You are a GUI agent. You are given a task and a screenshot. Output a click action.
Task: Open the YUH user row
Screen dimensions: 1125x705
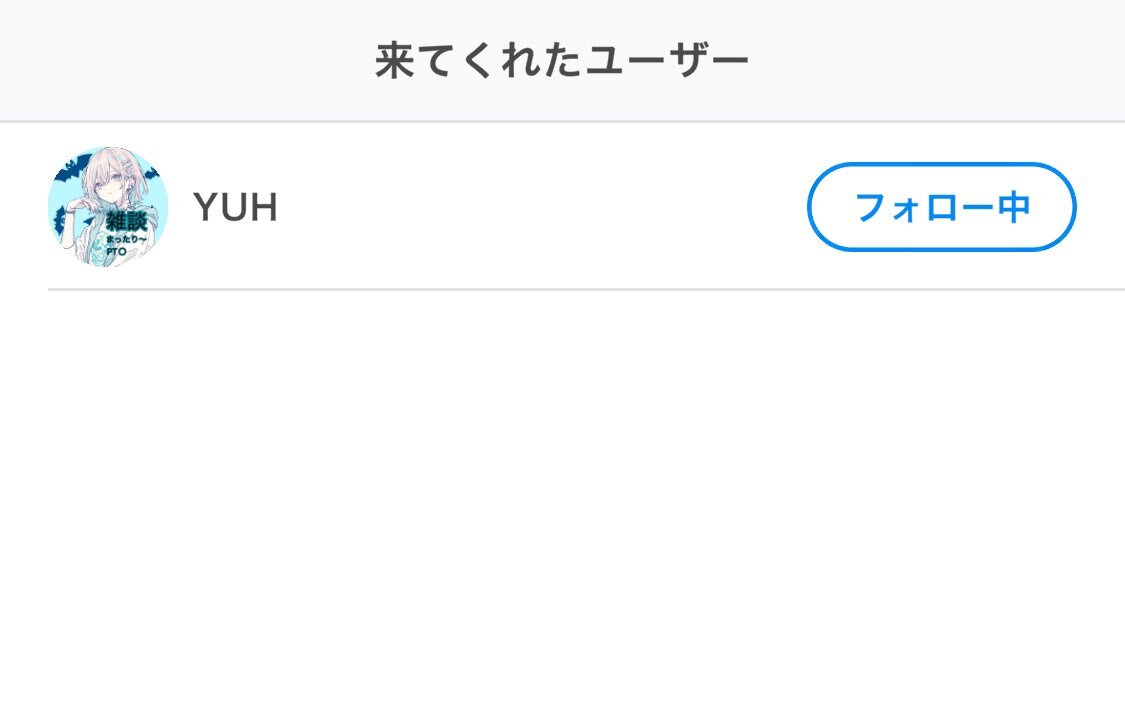(x=500, y=207)
